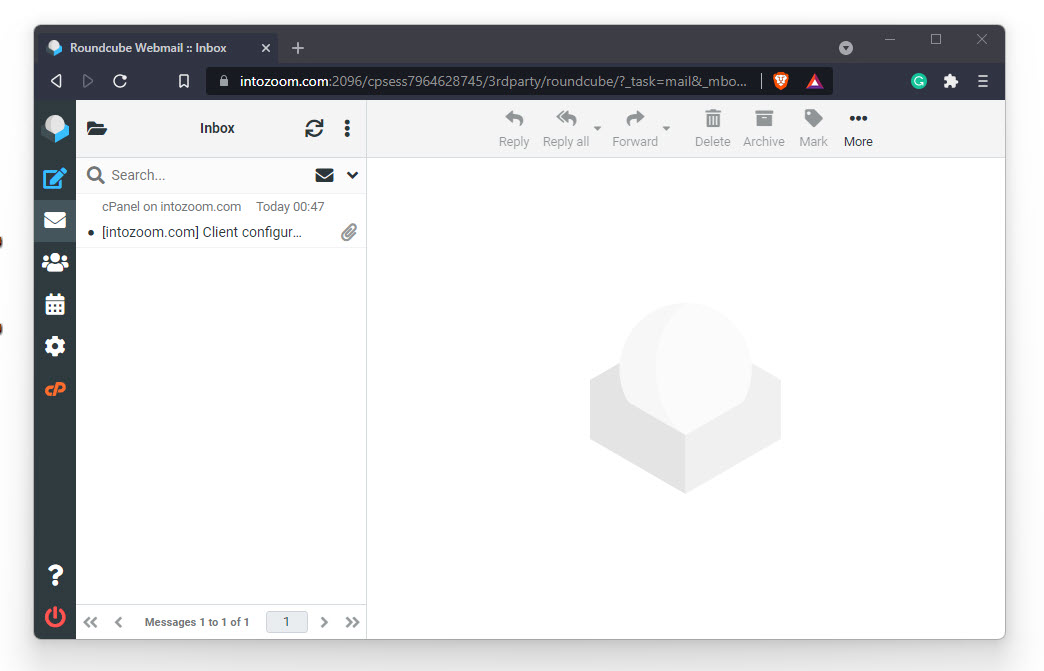Go to the previous page of messages
Image resolution: width=1044 pixels, height=671 pixels.
click(x=119, y=622)
